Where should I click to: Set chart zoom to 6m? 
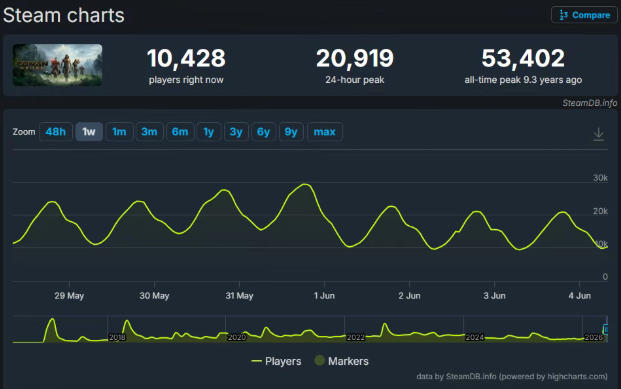[180, 132]
